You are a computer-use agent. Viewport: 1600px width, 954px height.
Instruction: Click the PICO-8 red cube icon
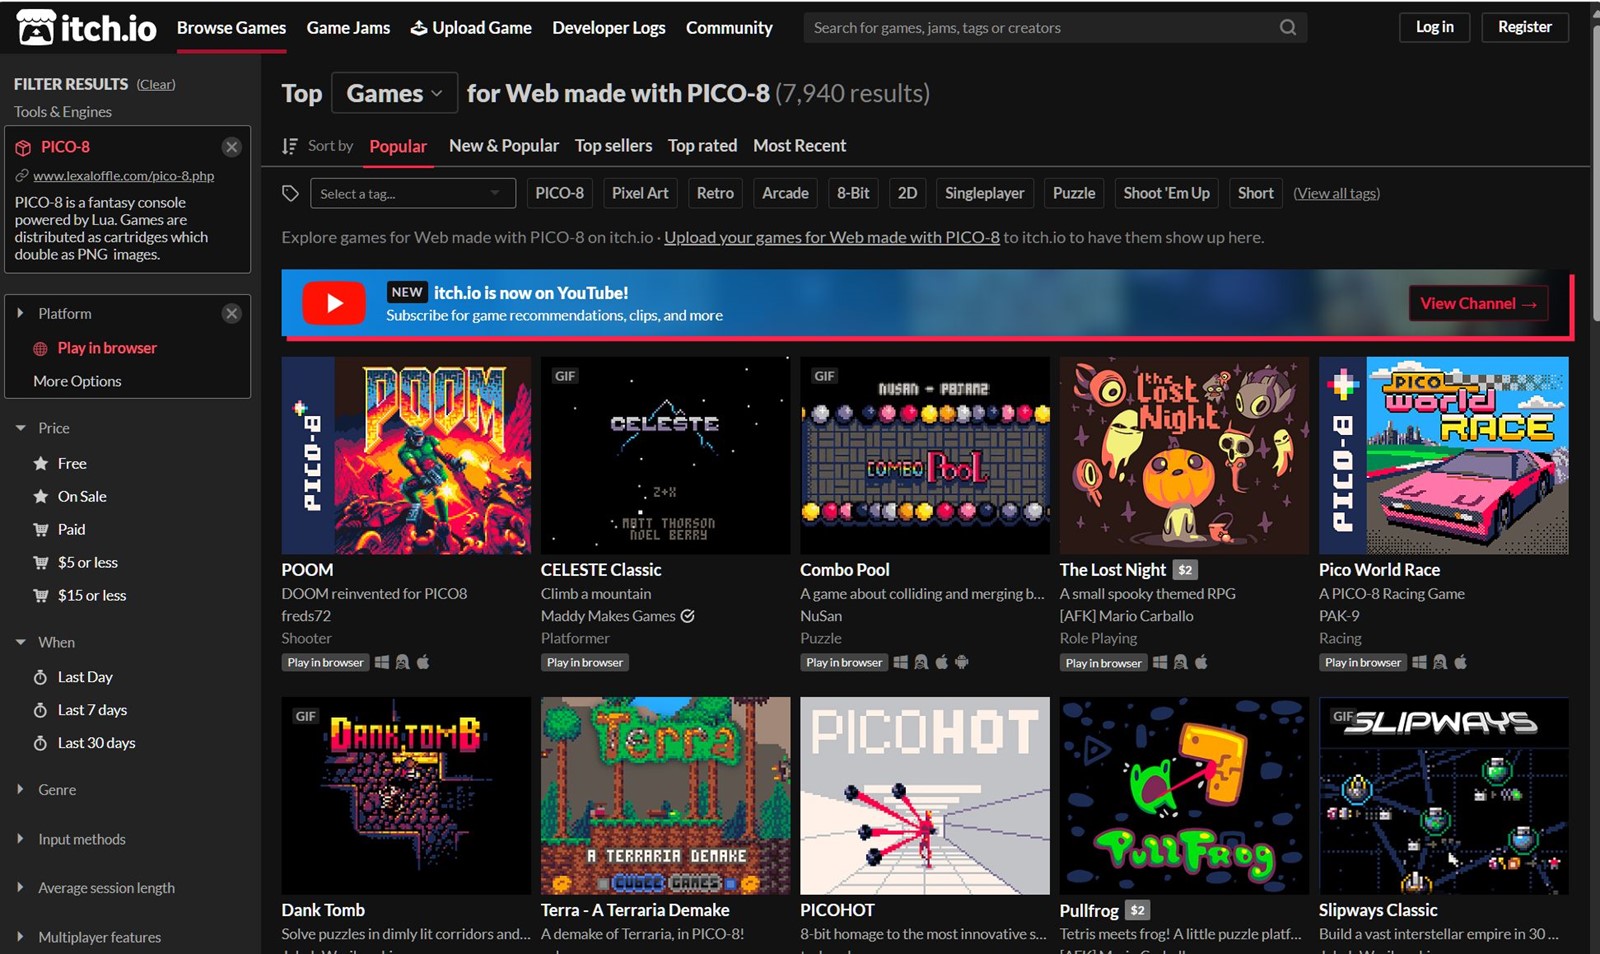click(x=23, y=147)
